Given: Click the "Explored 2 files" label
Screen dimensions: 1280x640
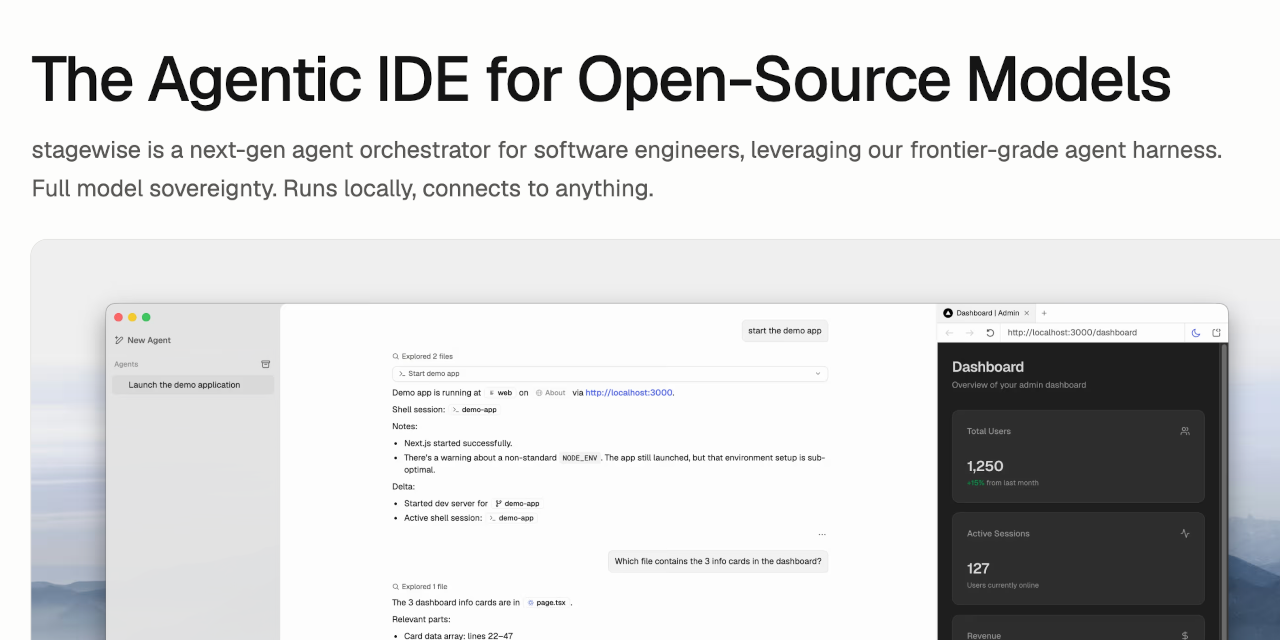Looking at the screenshot, I should pyautogui.click(x=427, y=356).
